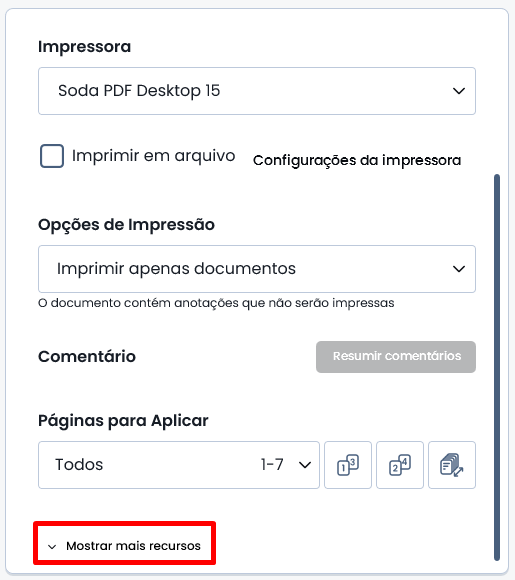
Task: Click the vertical scrollbar on the right edge
Action: [x=497, y=368]
